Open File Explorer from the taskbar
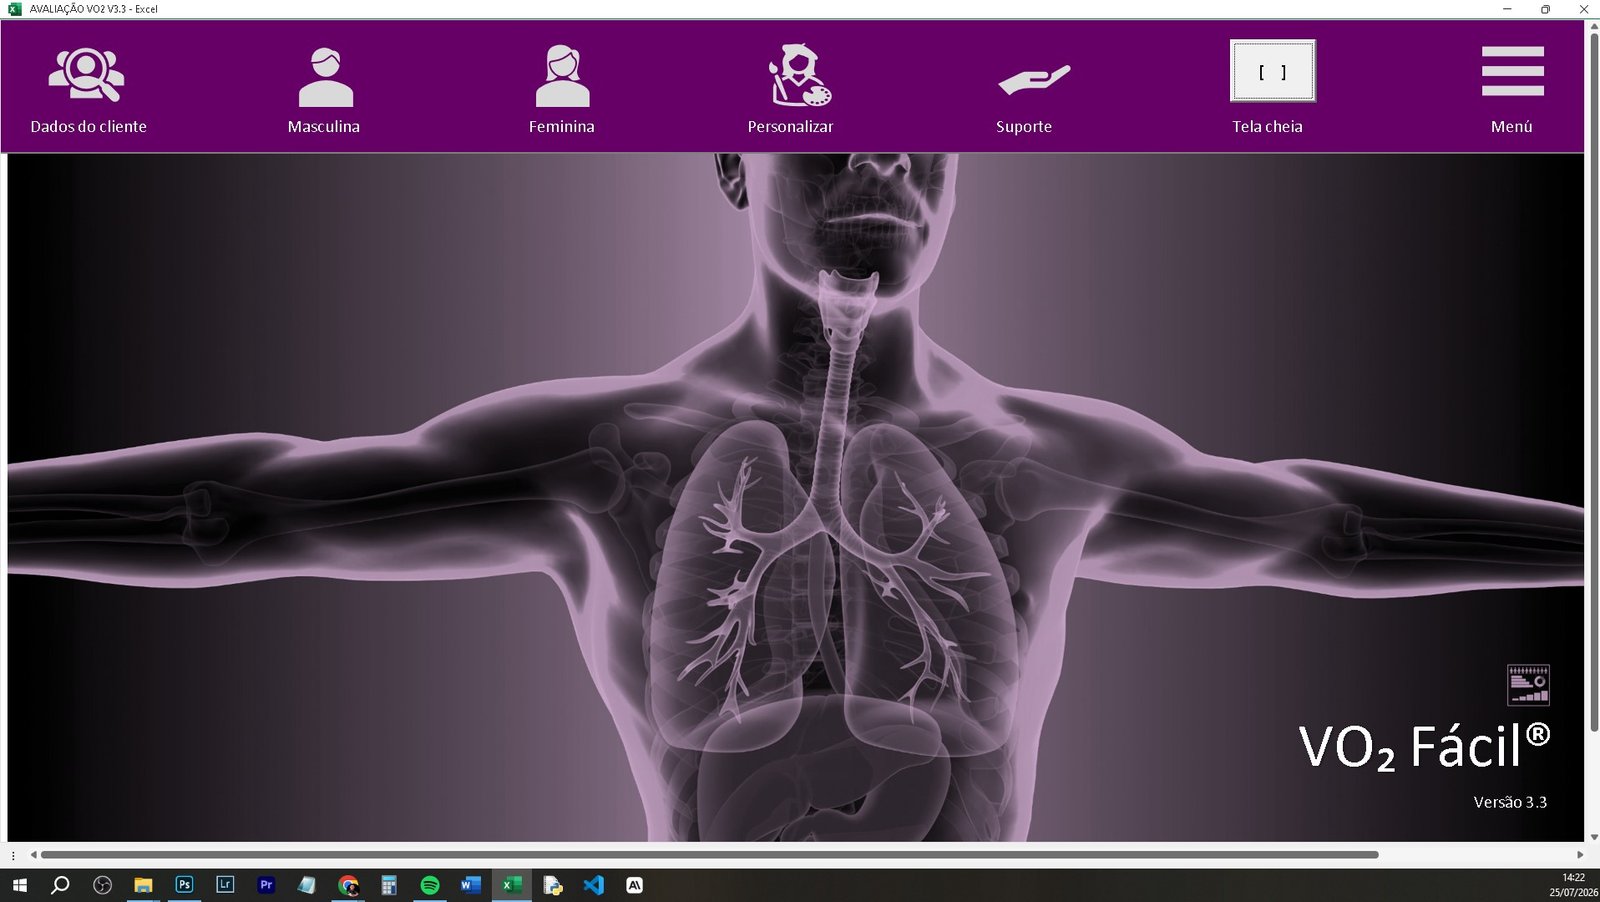Viewport: 1600px width, 902px height. pyautogui.click(x=143, y=885)
